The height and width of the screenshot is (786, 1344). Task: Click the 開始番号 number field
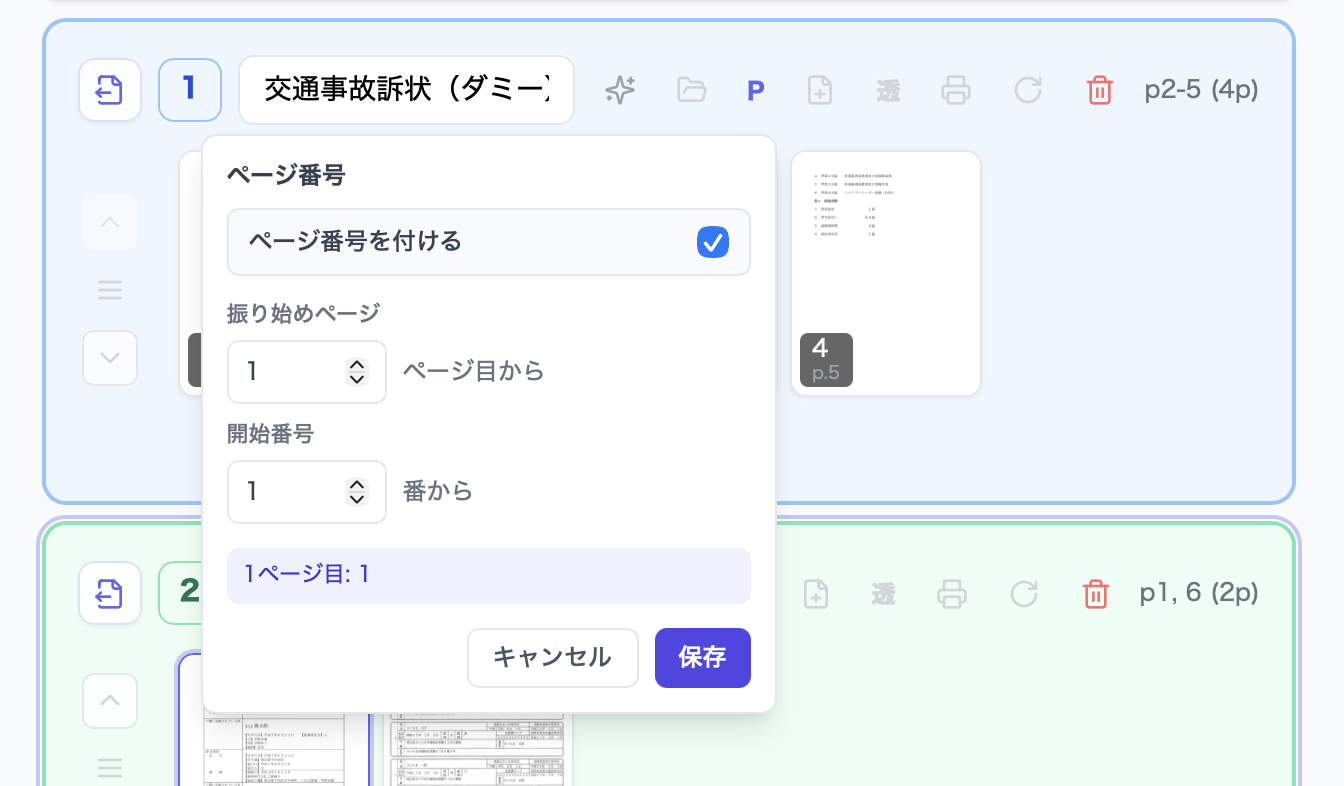click(307, 492)
